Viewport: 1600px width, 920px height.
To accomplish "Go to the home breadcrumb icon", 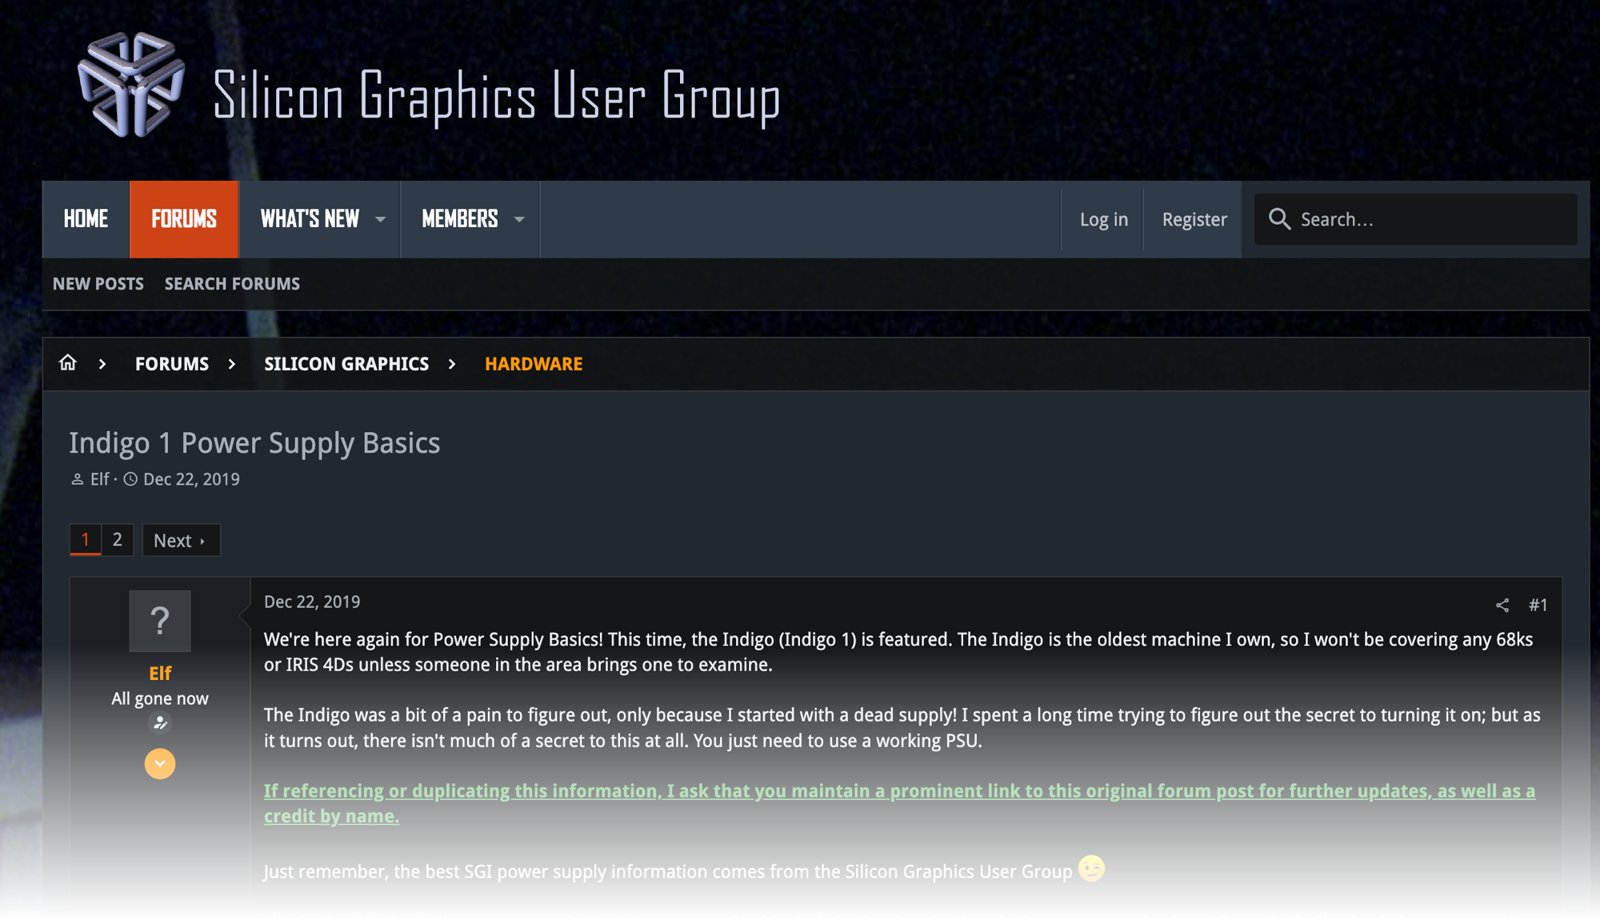I will coord(68,363).
